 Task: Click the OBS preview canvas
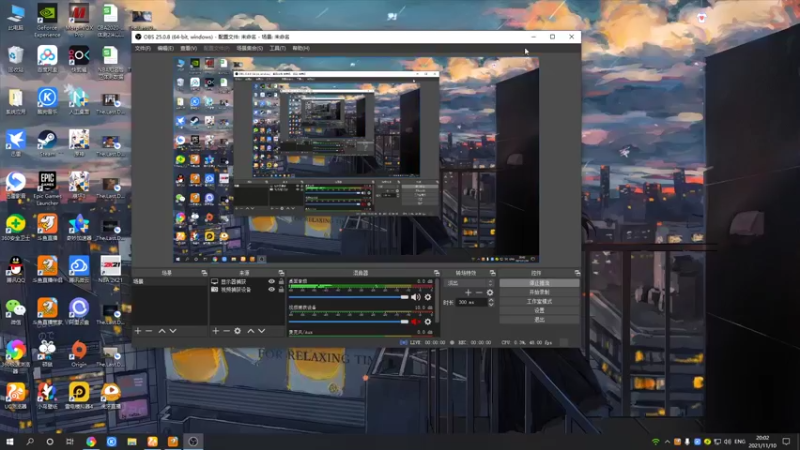pyautogui.click(x=356, y=160)
